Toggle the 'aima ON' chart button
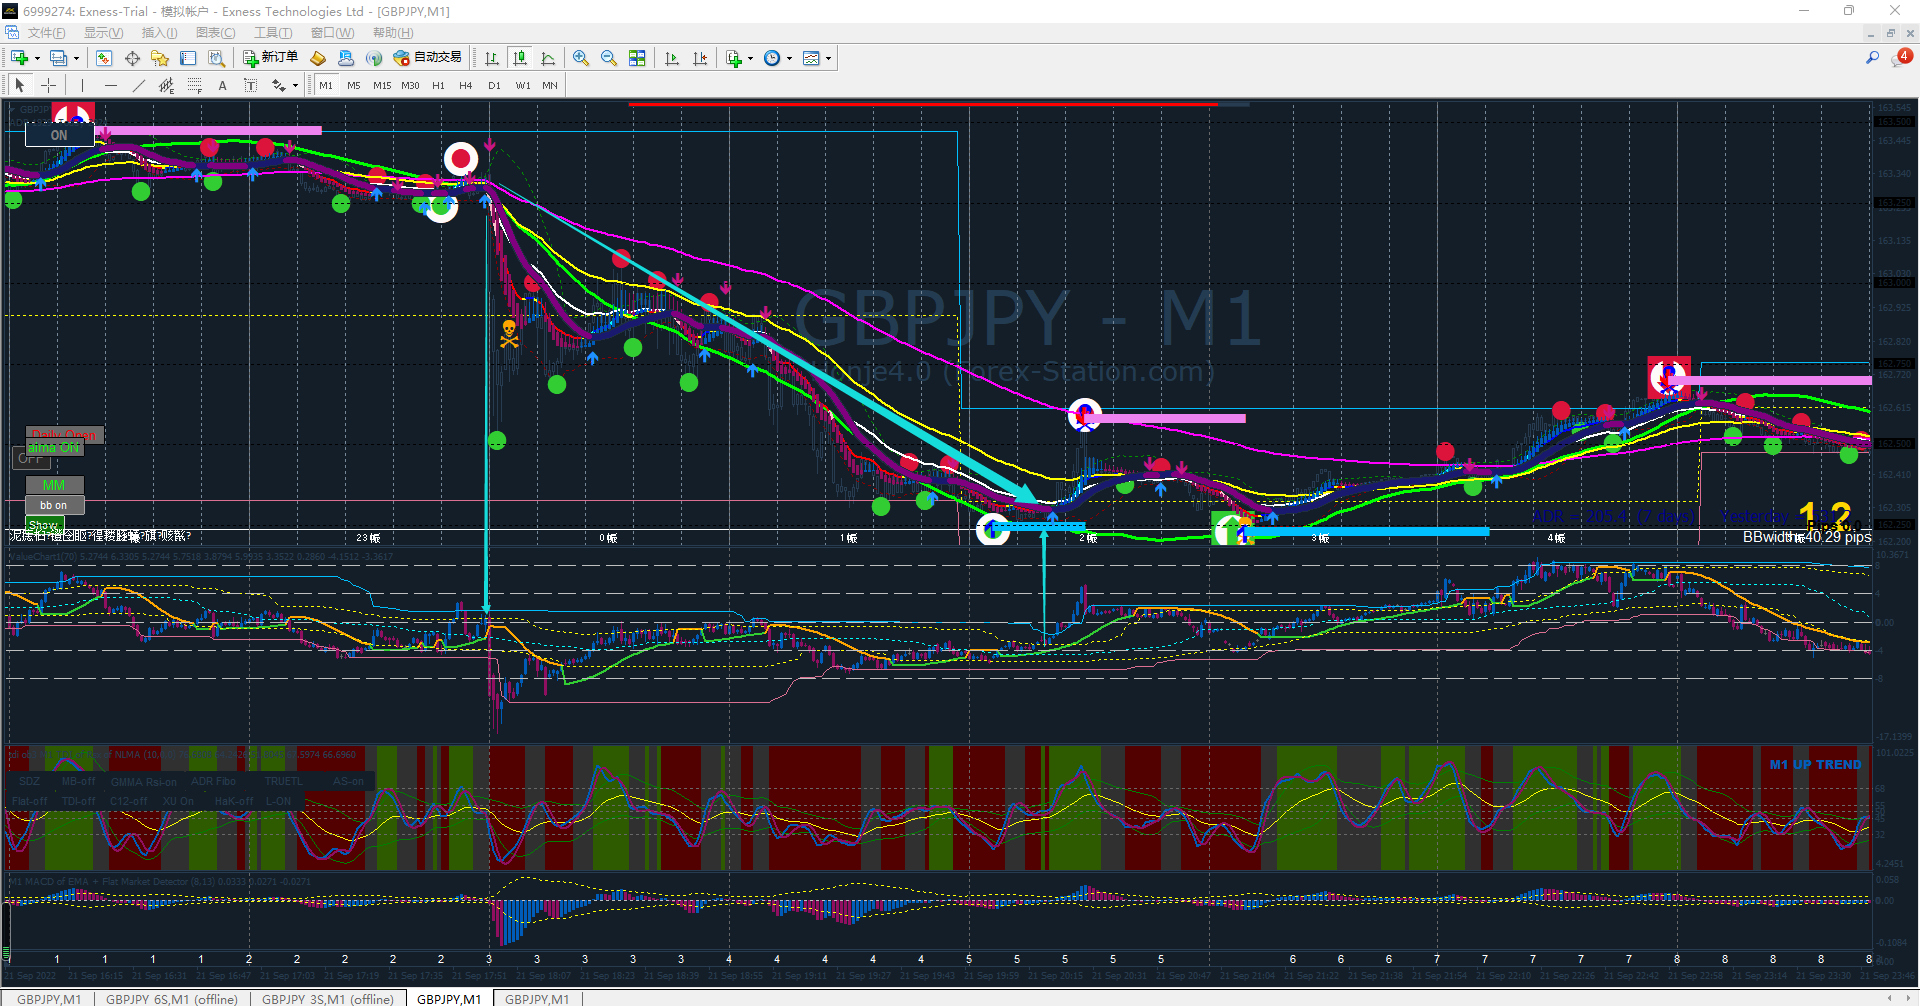This screenshot has width=1920, height=1006. point(54,448)
